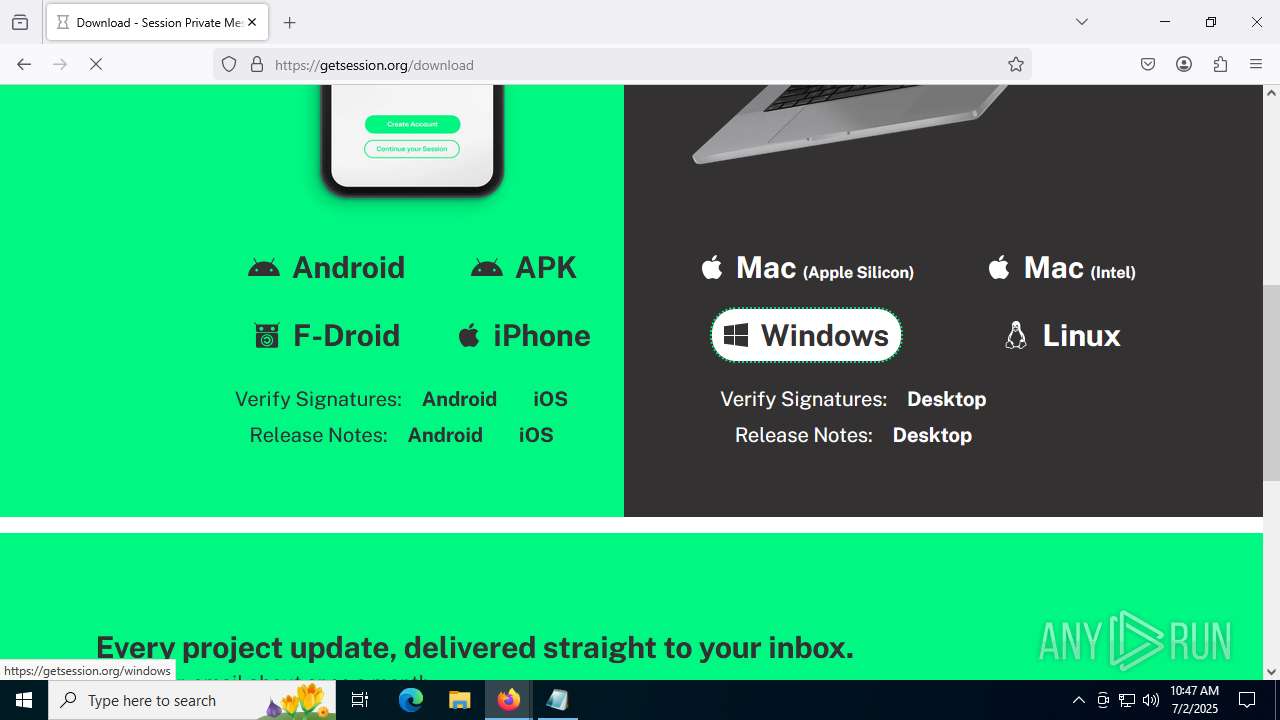The width and height of the screenshot is (1280, 720).
Task: Verify Signatures for Android
Action: pyautogui.click(x=459, y=399)
